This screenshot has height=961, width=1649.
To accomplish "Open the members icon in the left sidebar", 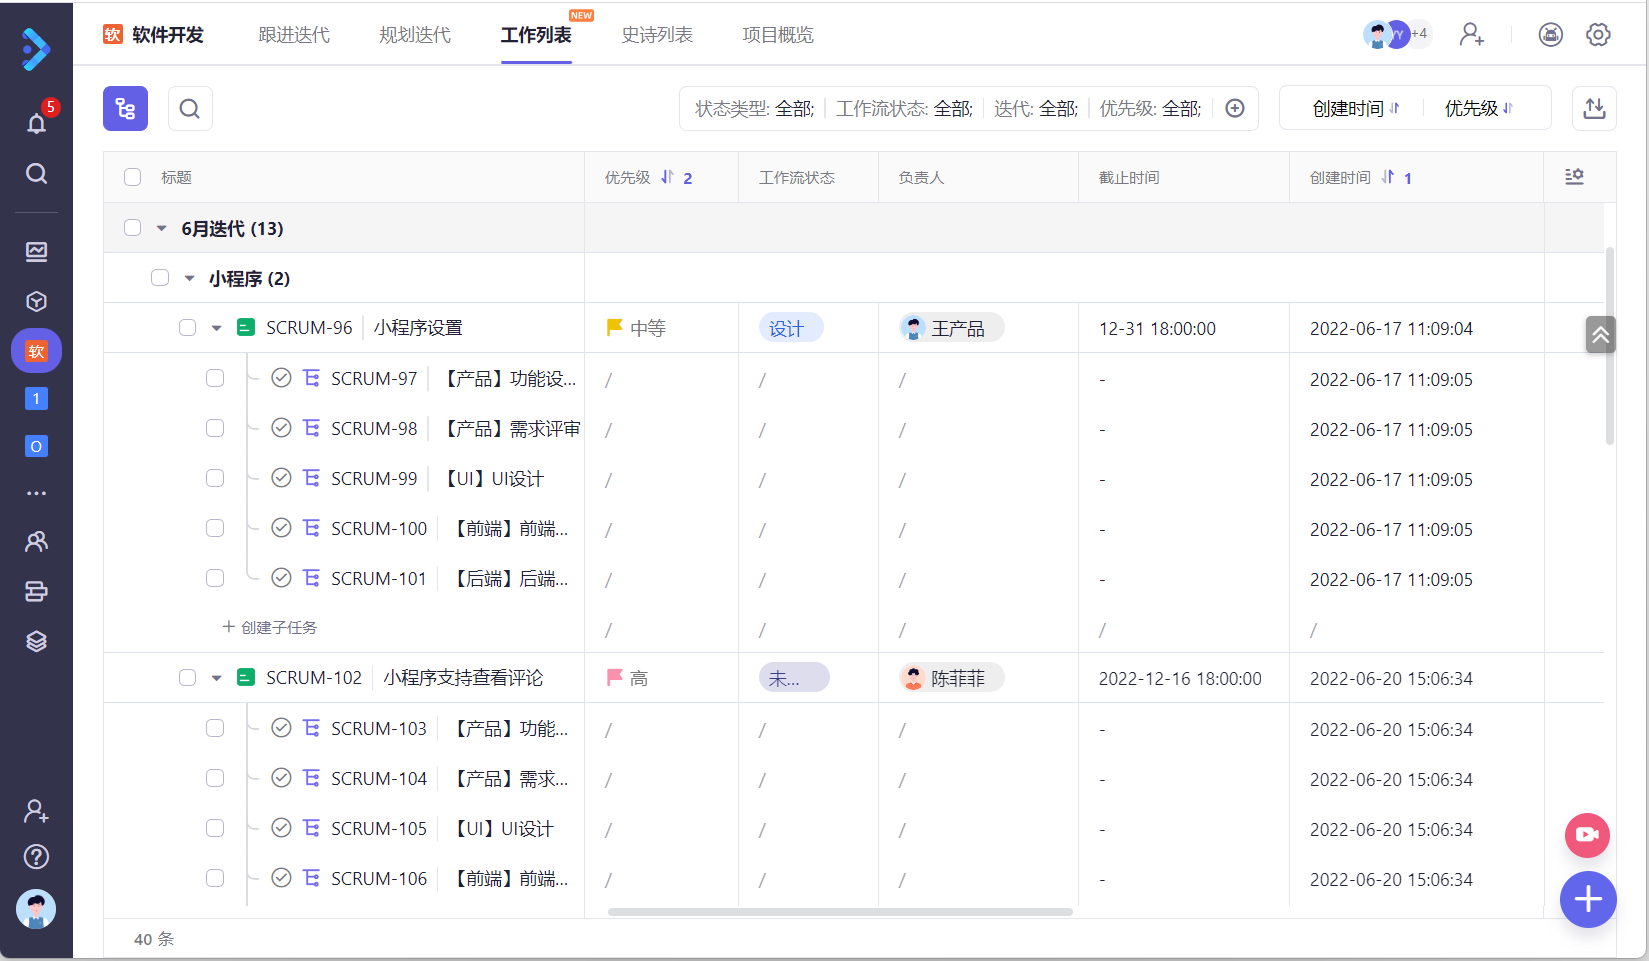I will [36, 541].
